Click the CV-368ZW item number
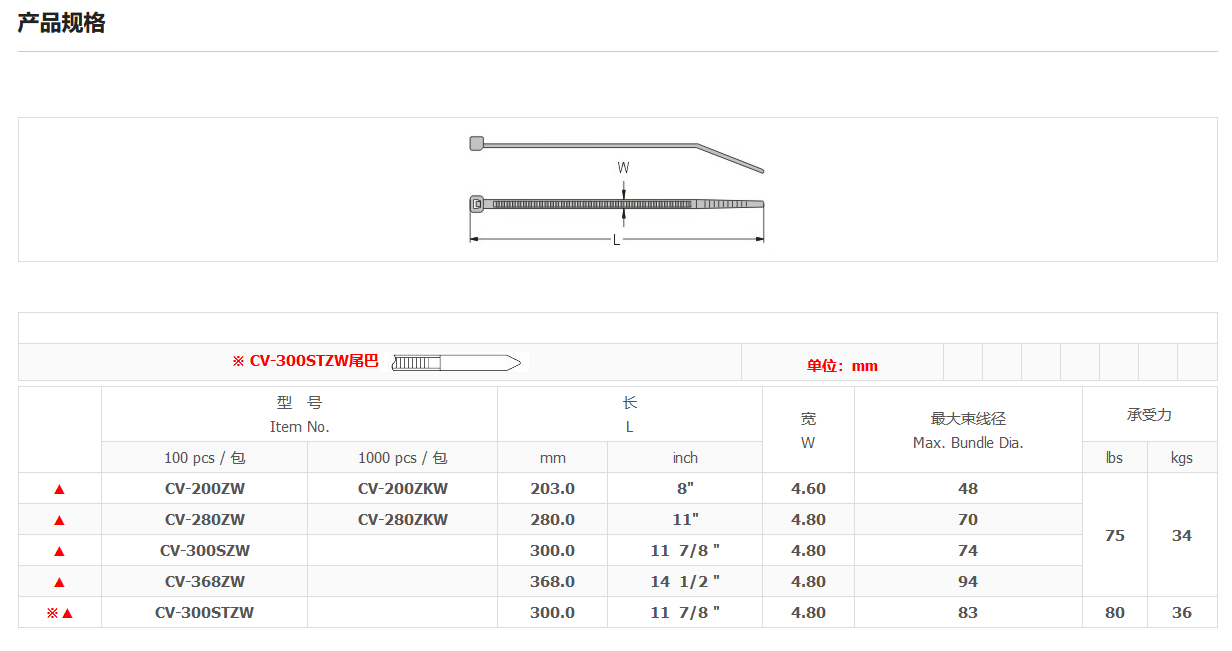 point(204,582)
